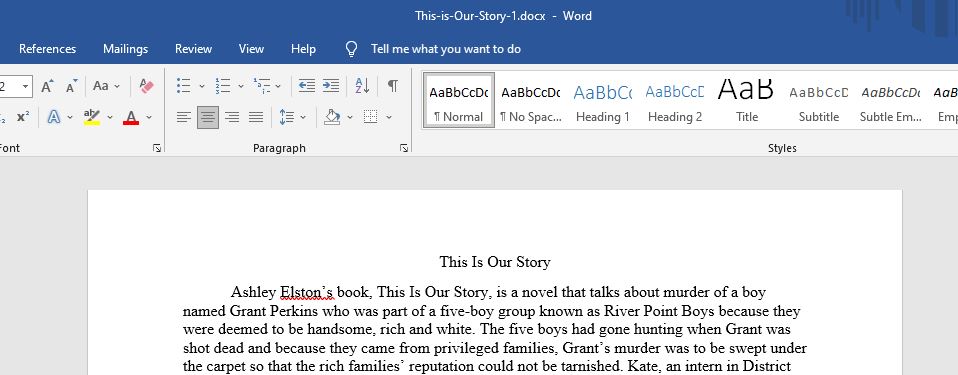Screen dimensions: 958x375
Task: Apply Subtitle style
Action: 819,101
